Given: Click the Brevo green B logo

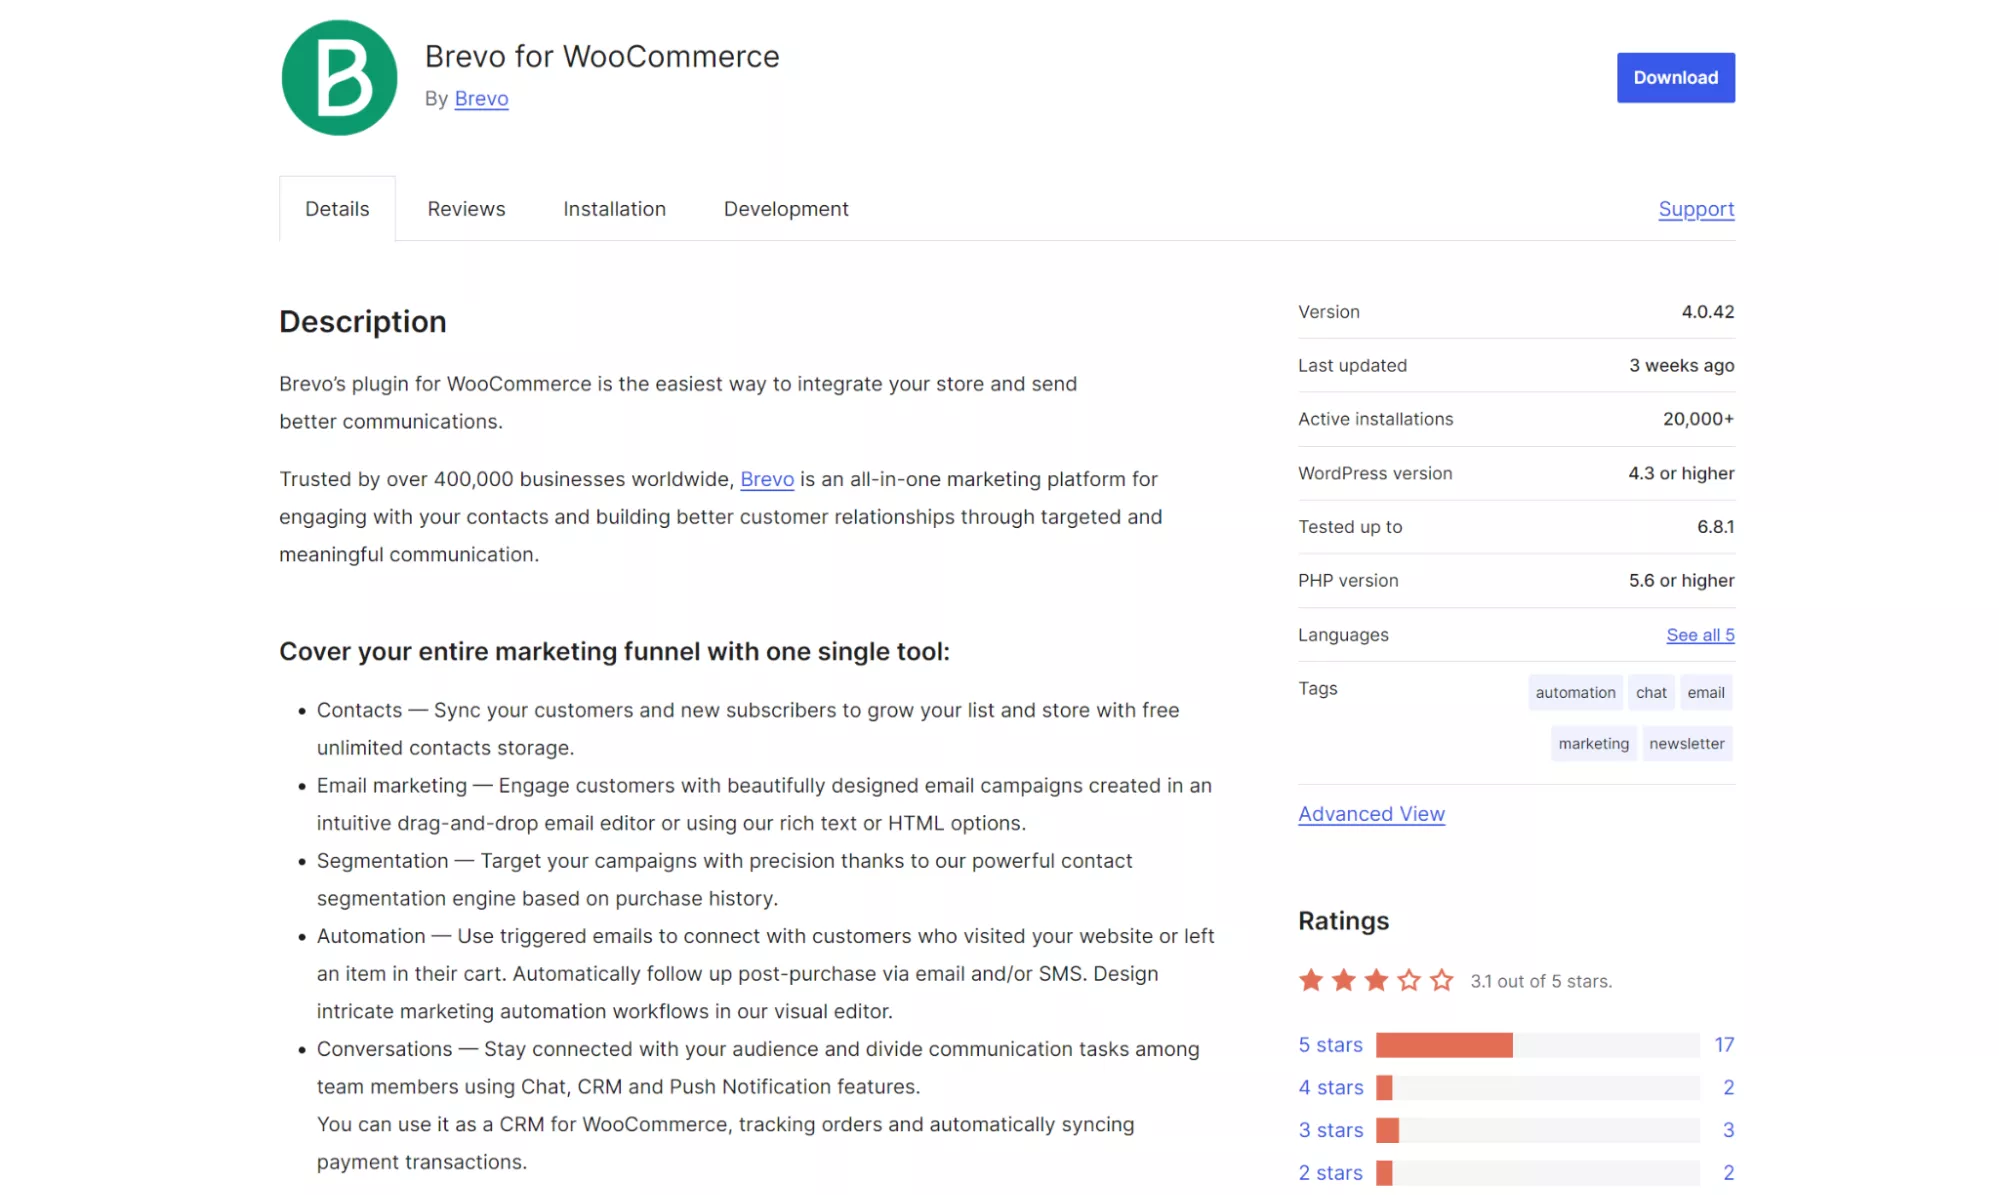Looking at the screenshot, I should click(x=339, y=78).
